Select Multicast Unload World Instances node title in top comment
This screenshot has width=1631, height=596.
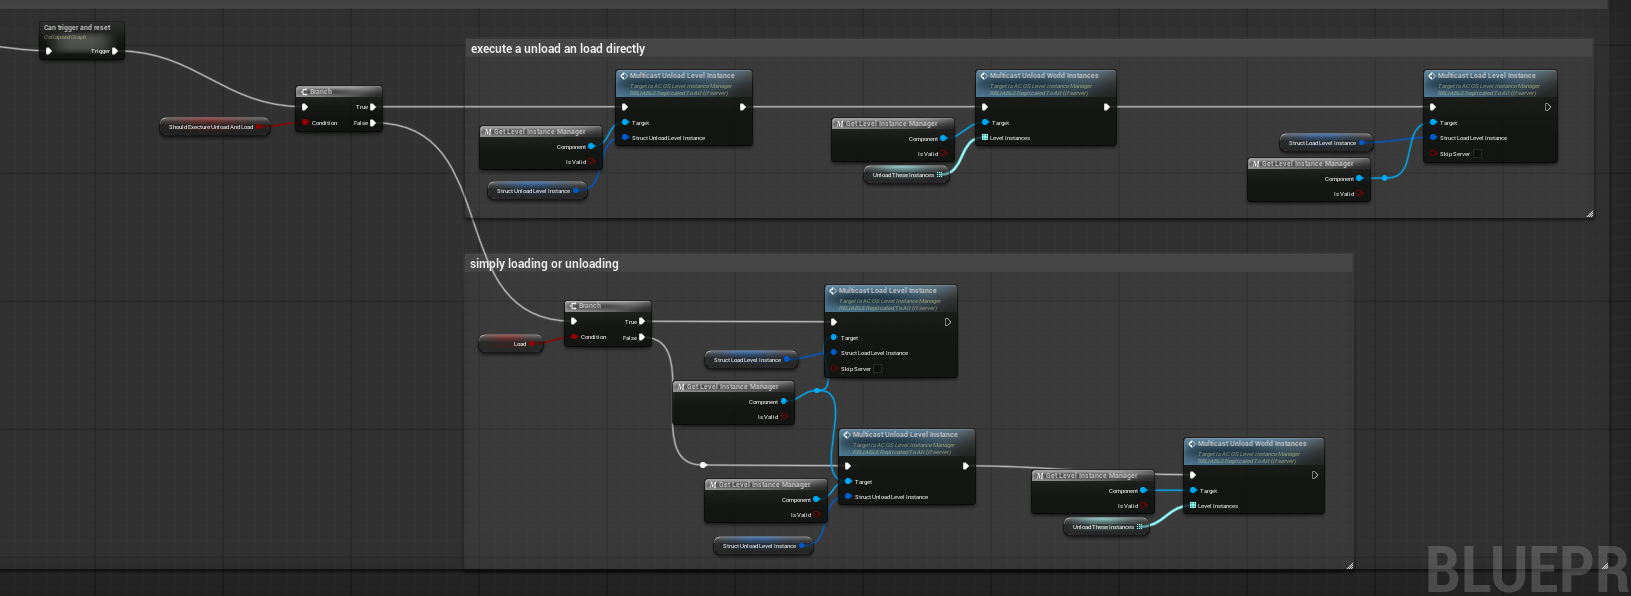(1044, 76)
